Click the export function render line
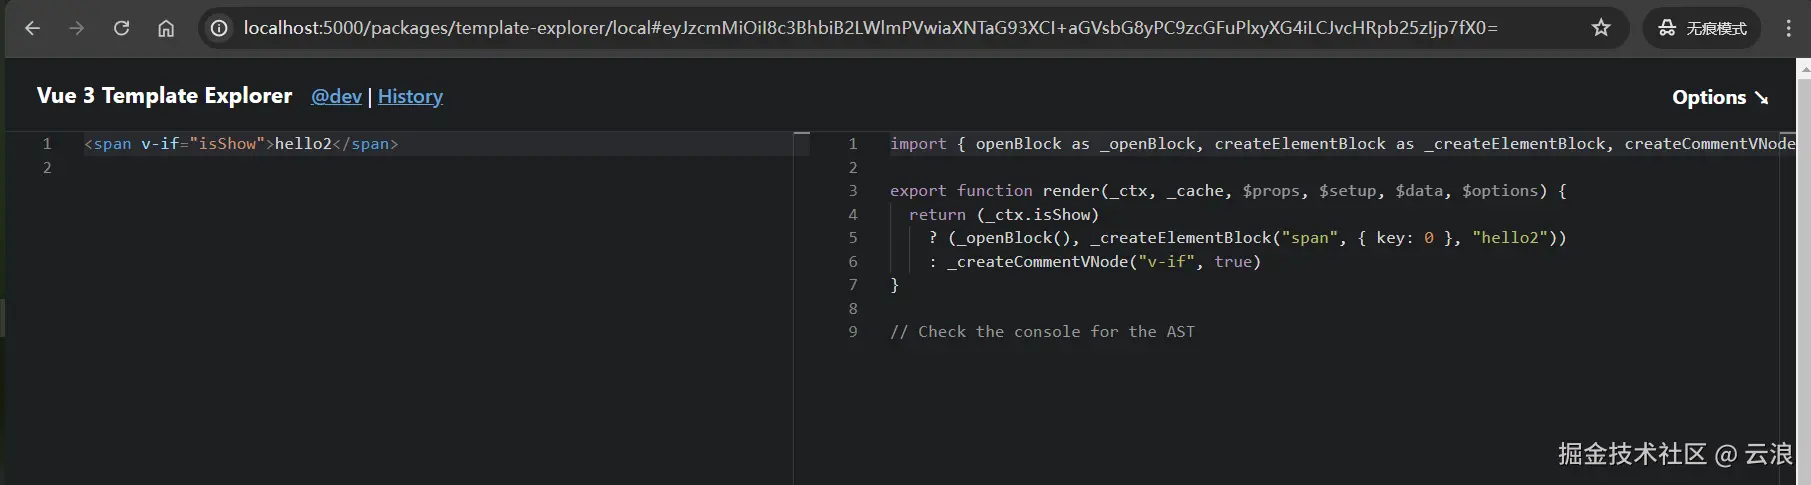1811x485 pixels. point(1228,191)
